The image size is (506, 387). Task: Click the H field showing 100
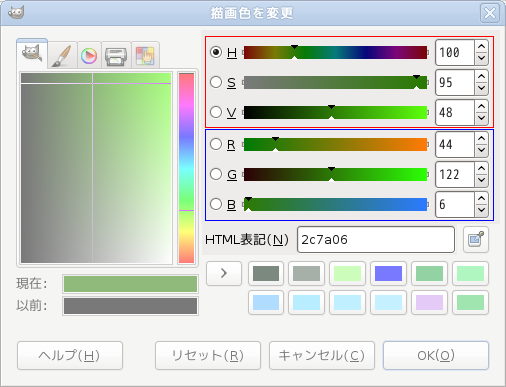(455, 52)
